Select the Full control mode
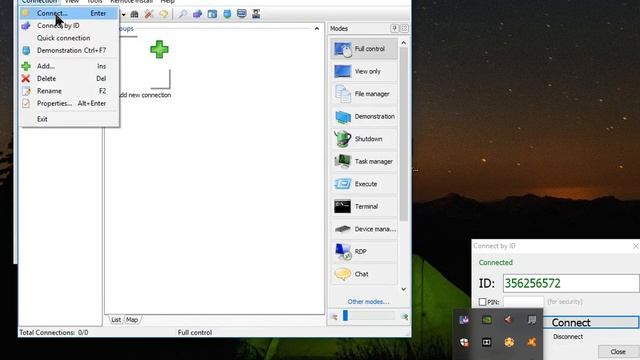Viewport: 640px width, 360px height. 364,49
